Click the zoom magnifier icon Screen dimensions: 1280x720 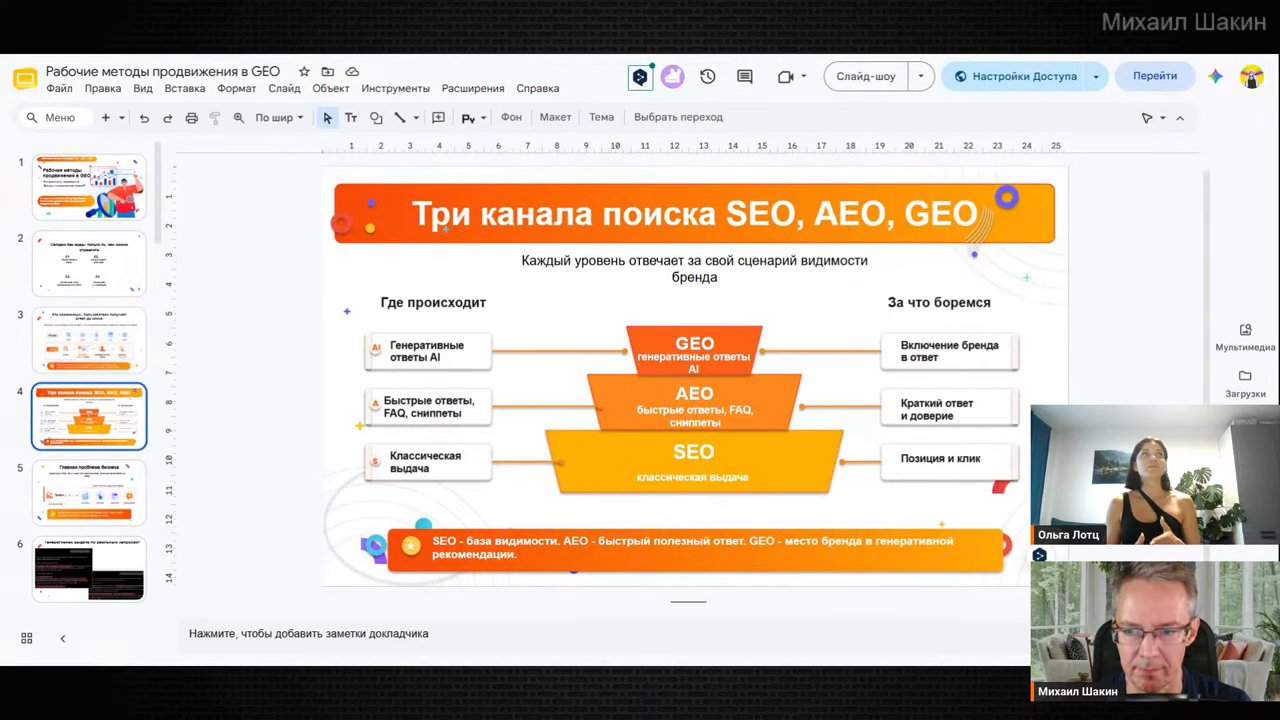[x=239, y=118]
